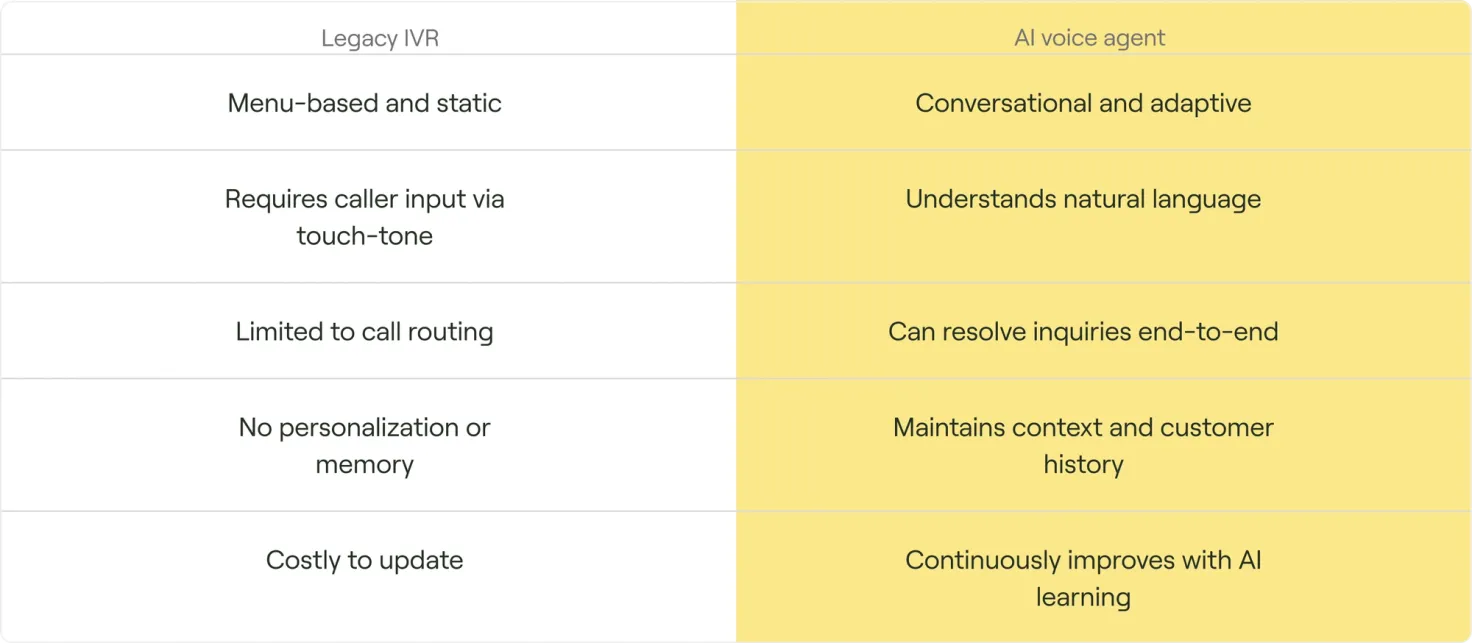Click the word history in yellow column
Screen dimensions: 1472x643
[x=1083, y=464]
